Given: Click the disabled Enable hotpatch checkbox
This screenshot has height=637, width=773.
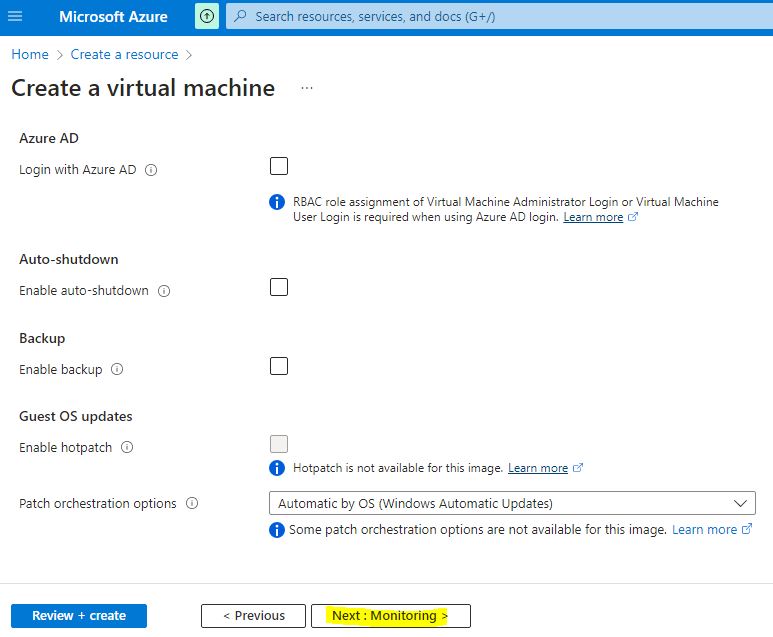Looking at the screenshot, I should pyautogui.click(x=279, y=444).
